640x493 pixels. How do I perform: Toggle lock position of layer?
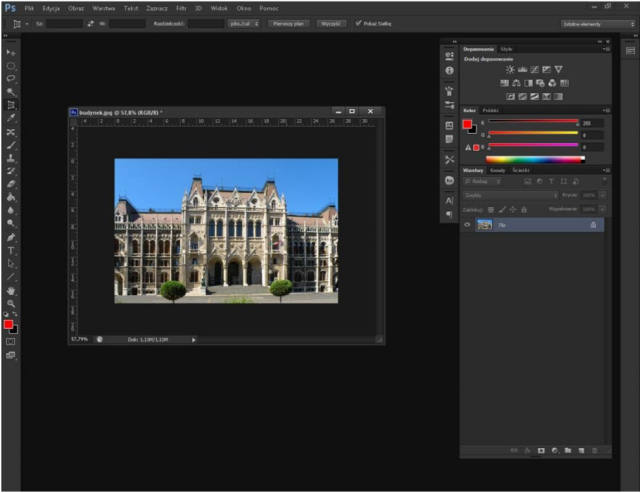tap(513, 209)
